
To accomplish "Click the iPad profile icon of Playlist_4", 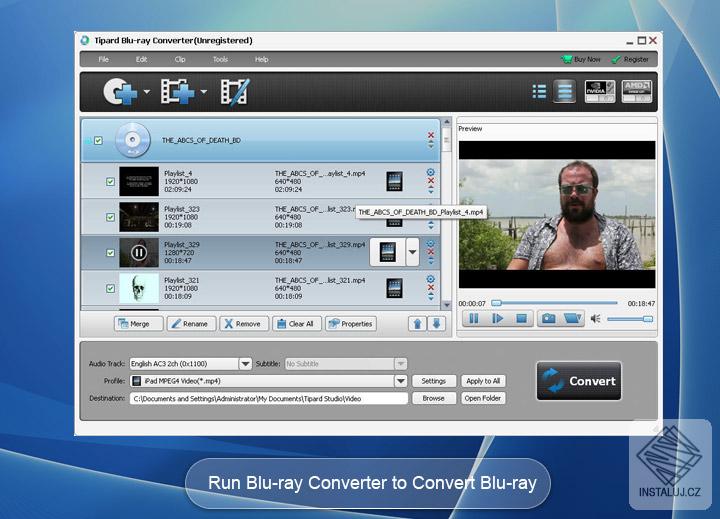I will [394, 181].
